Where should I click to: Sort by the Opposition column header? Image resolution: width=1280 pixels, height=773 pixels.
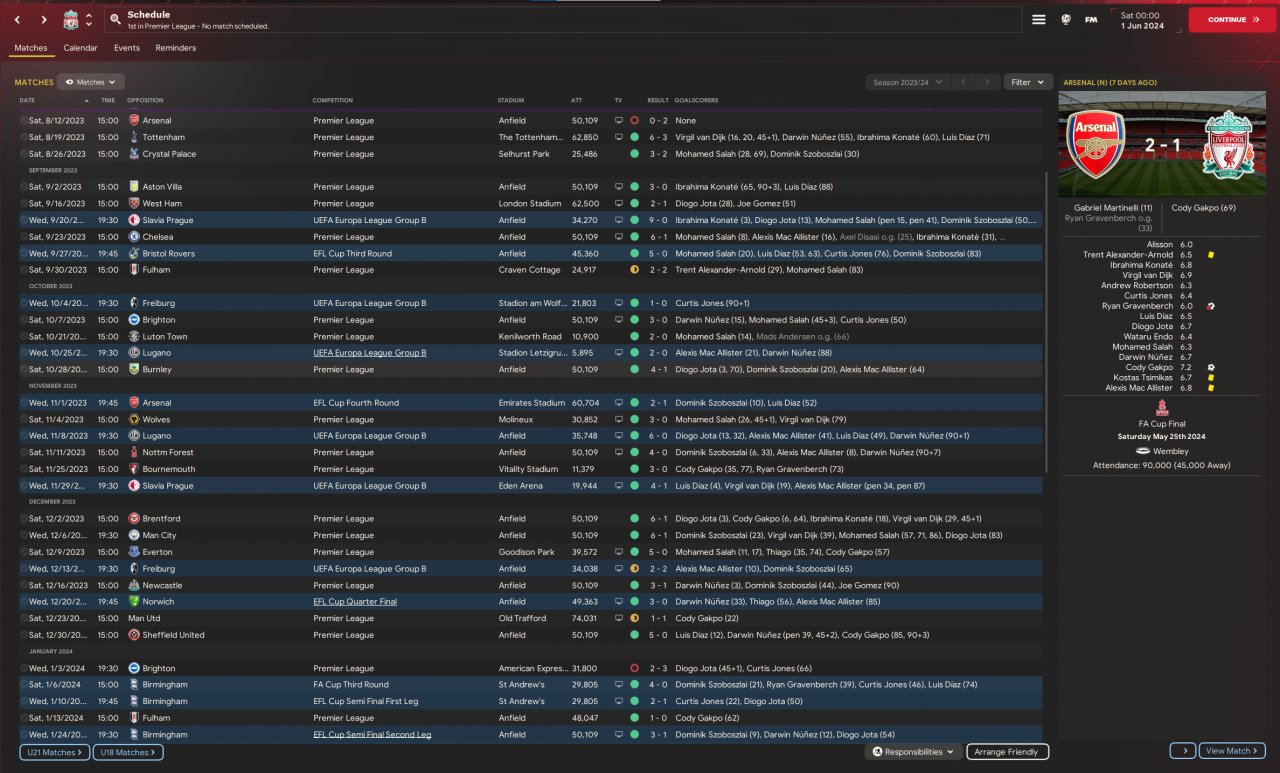(x=145, y=100)
